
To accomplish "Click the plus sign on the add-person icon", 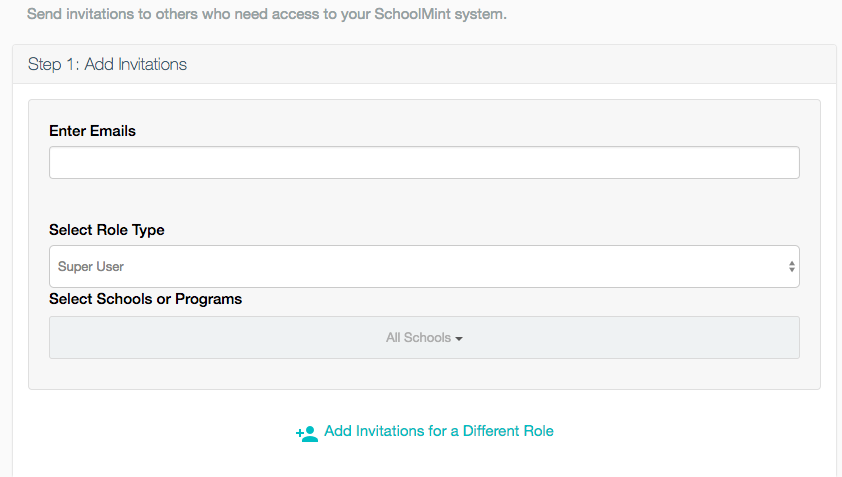I will coord(299,433).
